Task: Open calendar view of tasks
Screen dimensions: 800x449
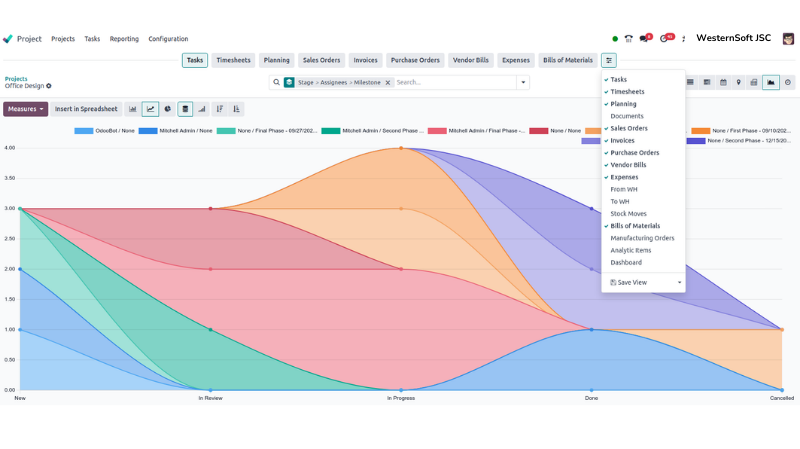Action: tap(723, 83)
